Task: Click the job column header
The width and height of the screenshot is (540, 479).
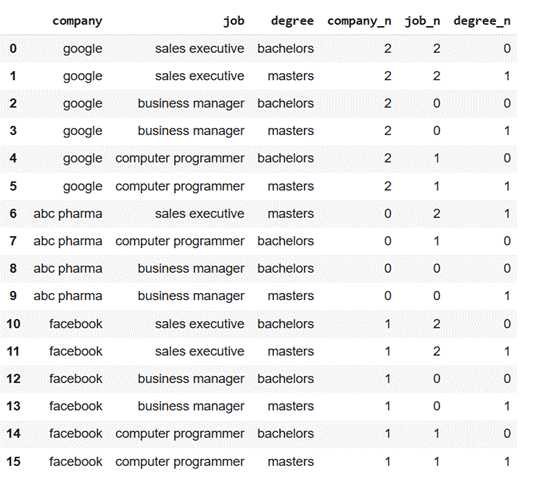Action: [234, 21]
